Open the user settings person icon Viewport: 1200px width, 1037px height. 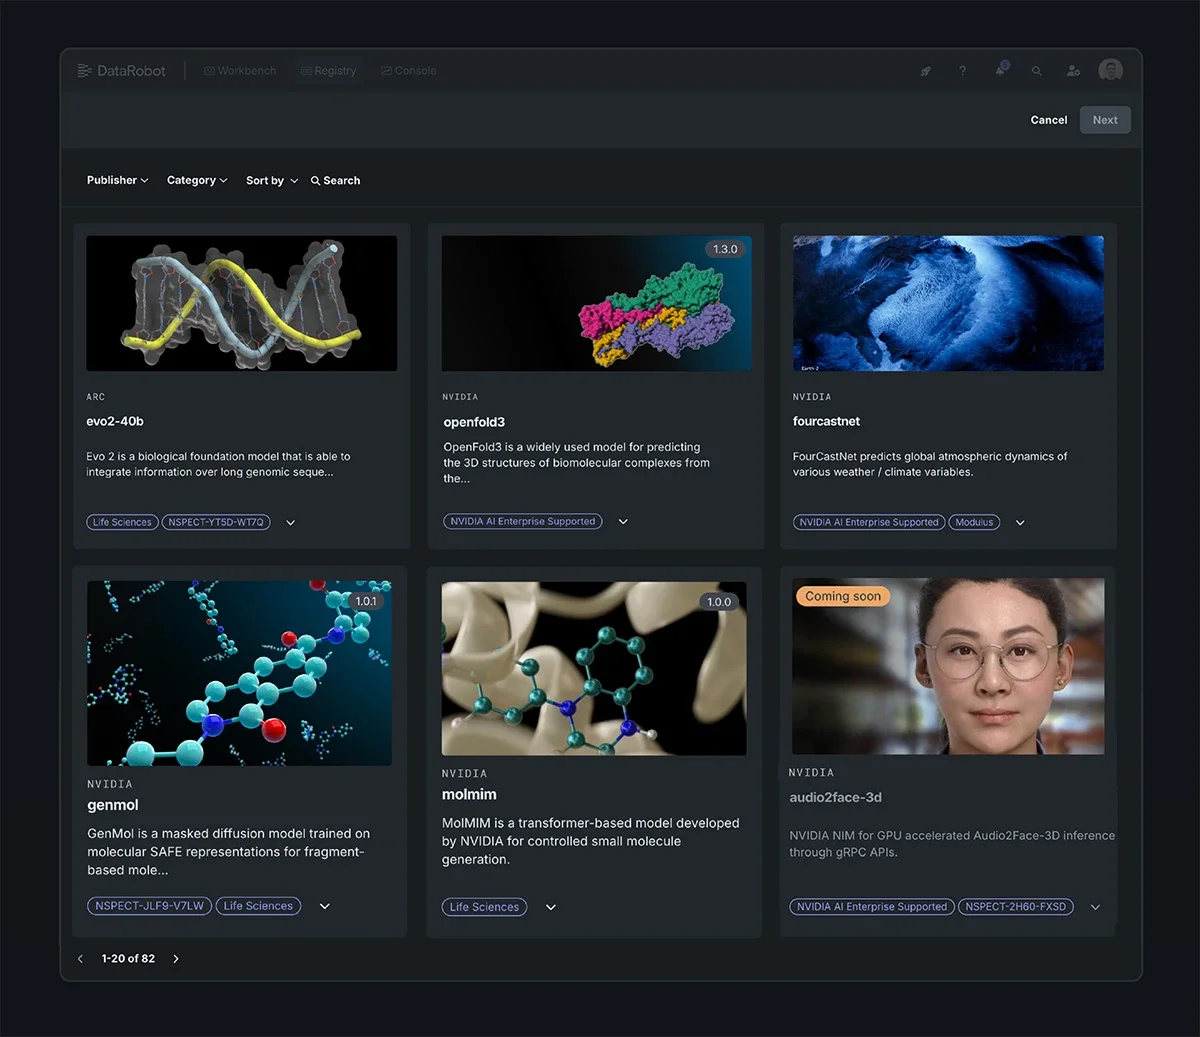1073,71
